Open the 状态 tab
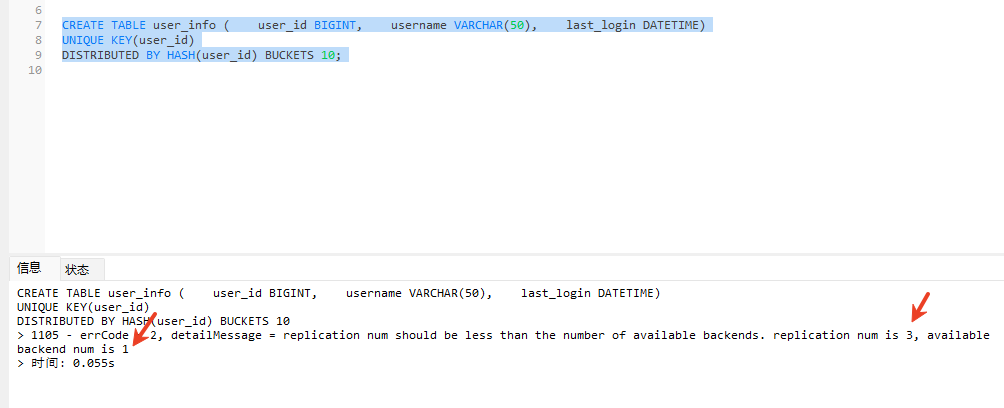This screenshot has width=1004, height=408. point(77,270)
